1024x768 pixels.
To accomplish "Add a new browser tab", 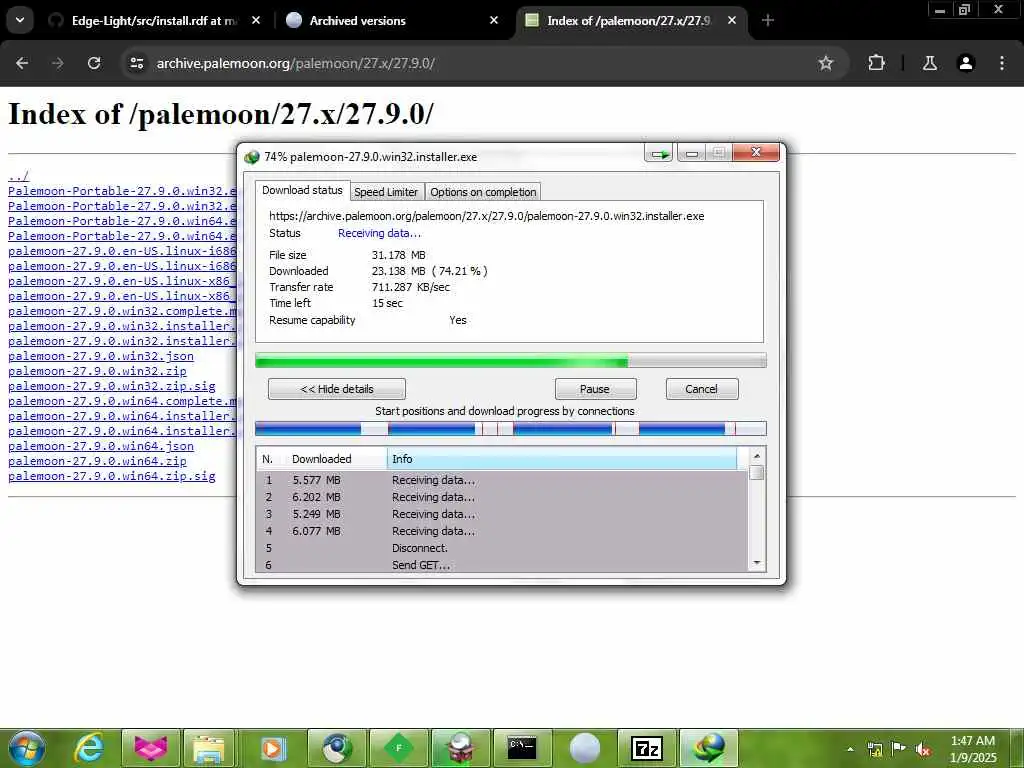I will tap(768, 21).
